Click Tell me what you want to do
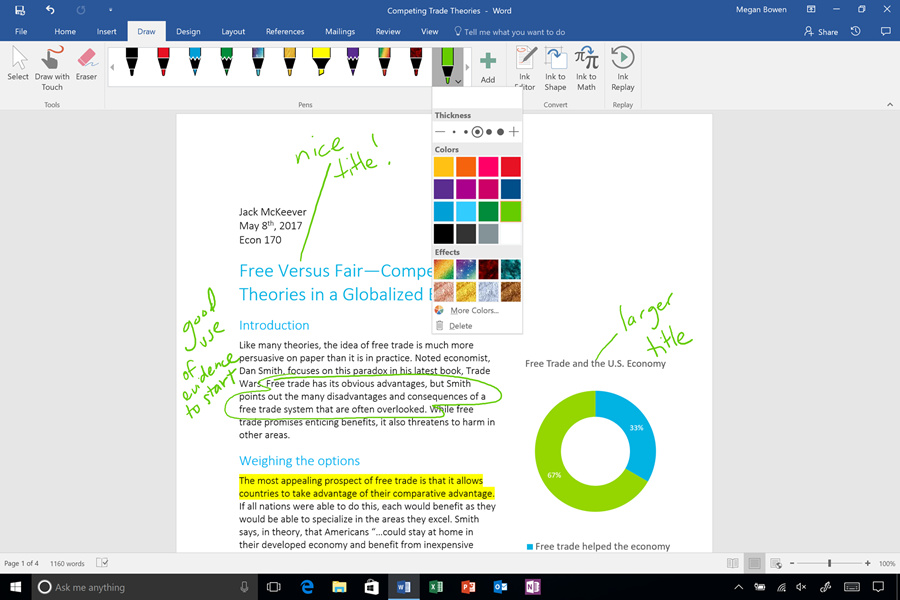This screenshot has height=600, width=900. click(x=510, y=32)
